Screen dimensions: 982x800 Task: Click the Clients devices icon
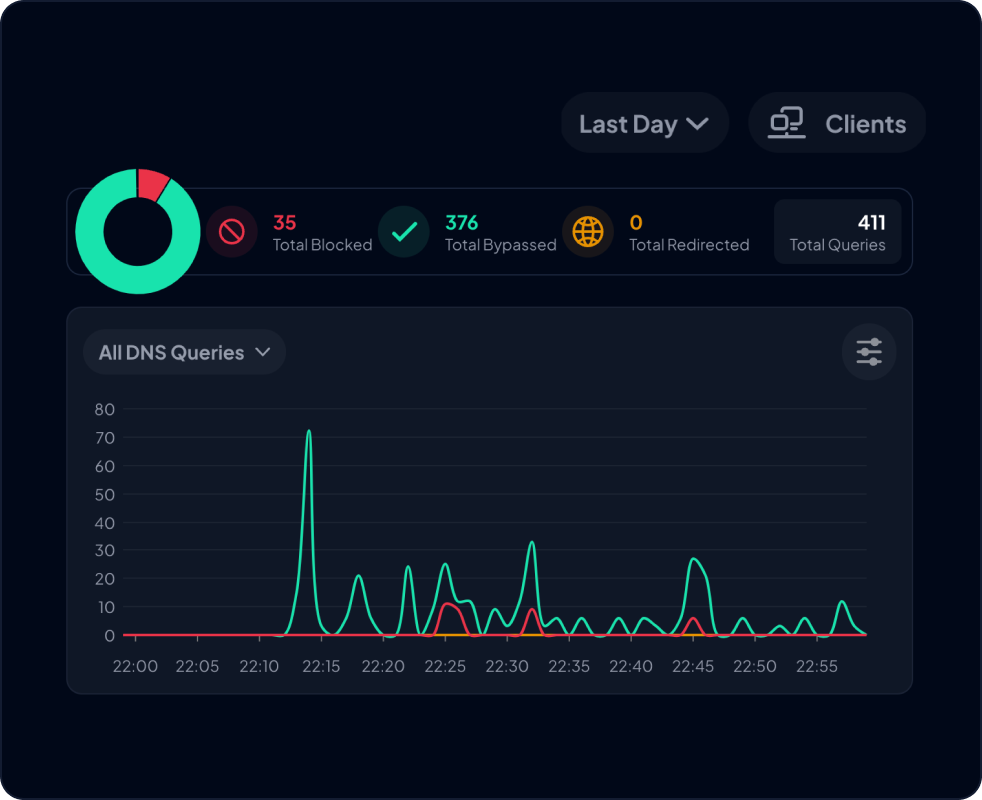(786, 123)
